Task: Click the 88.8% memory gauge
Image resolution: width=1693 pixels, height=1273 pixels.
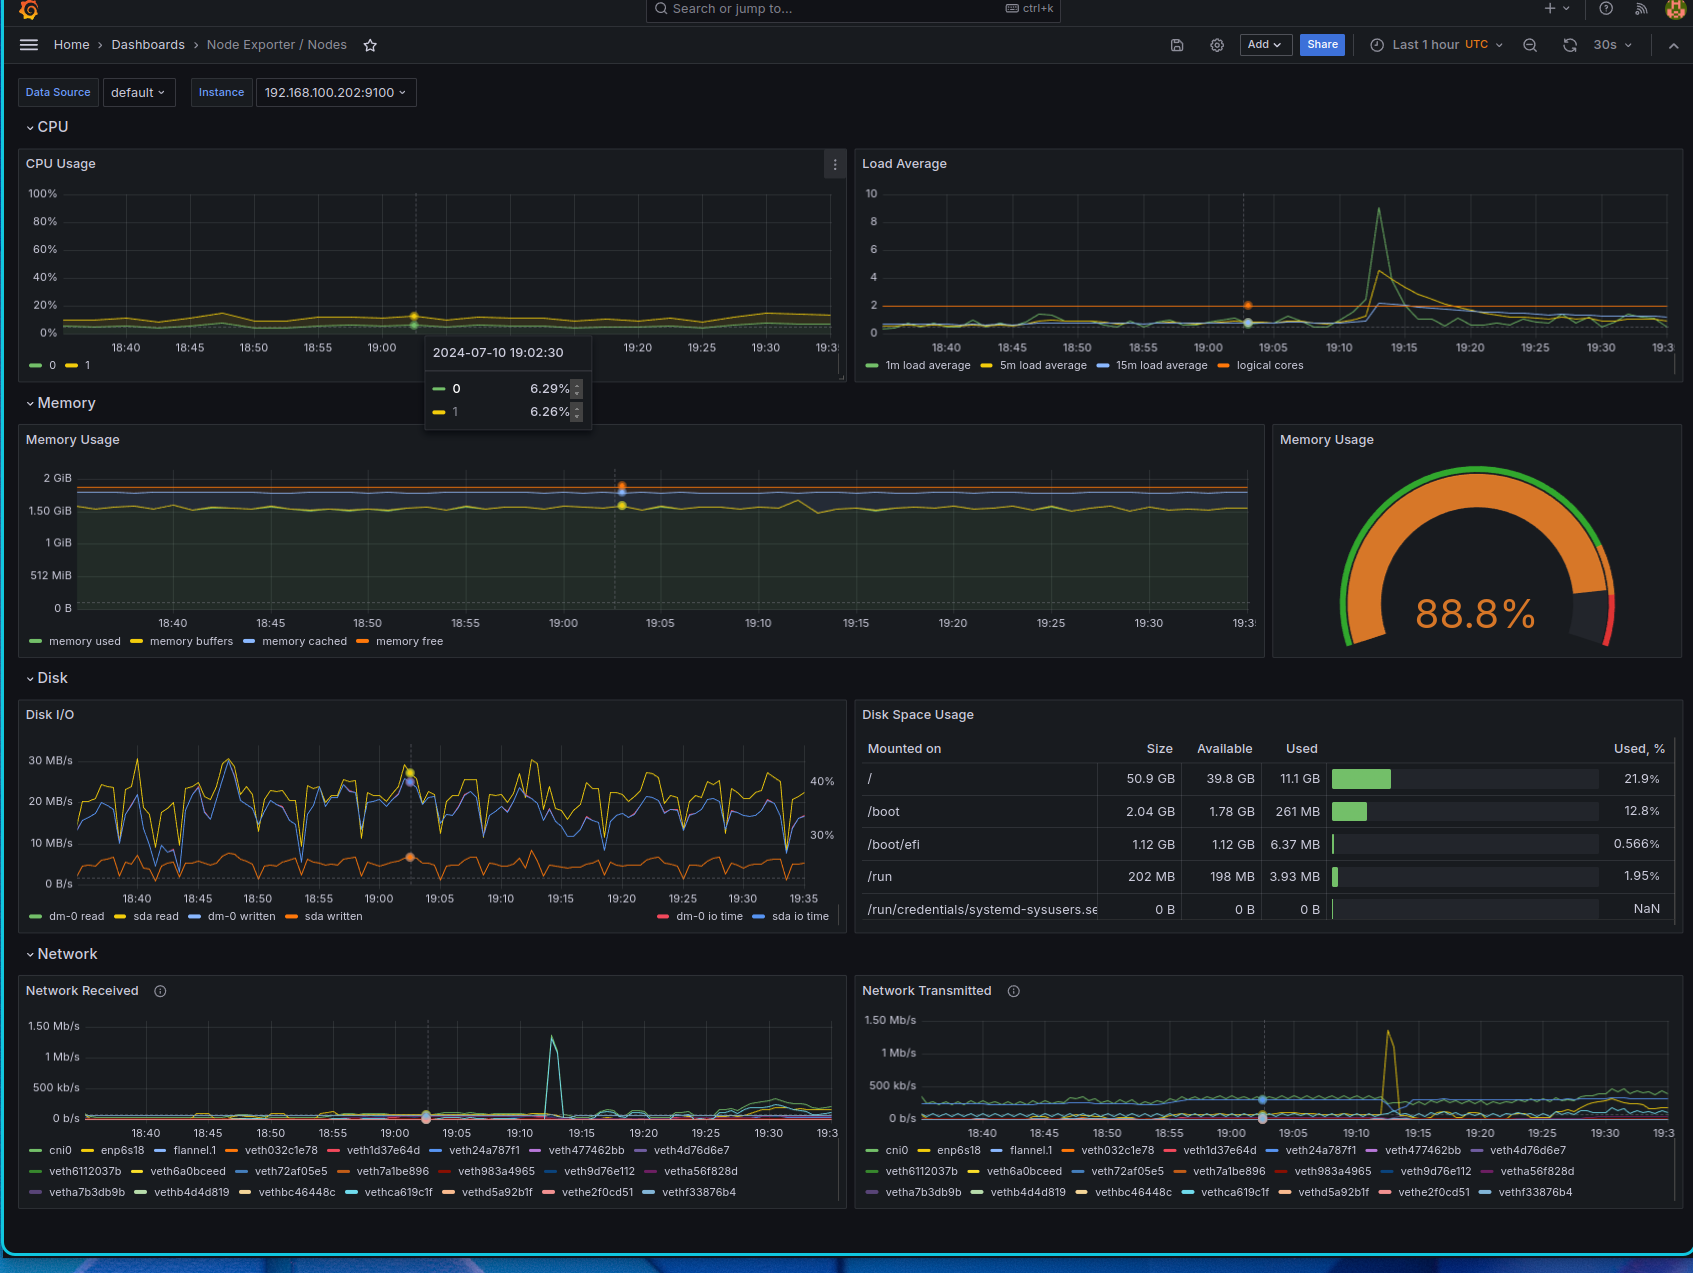Action: (x=1476, y=556)
